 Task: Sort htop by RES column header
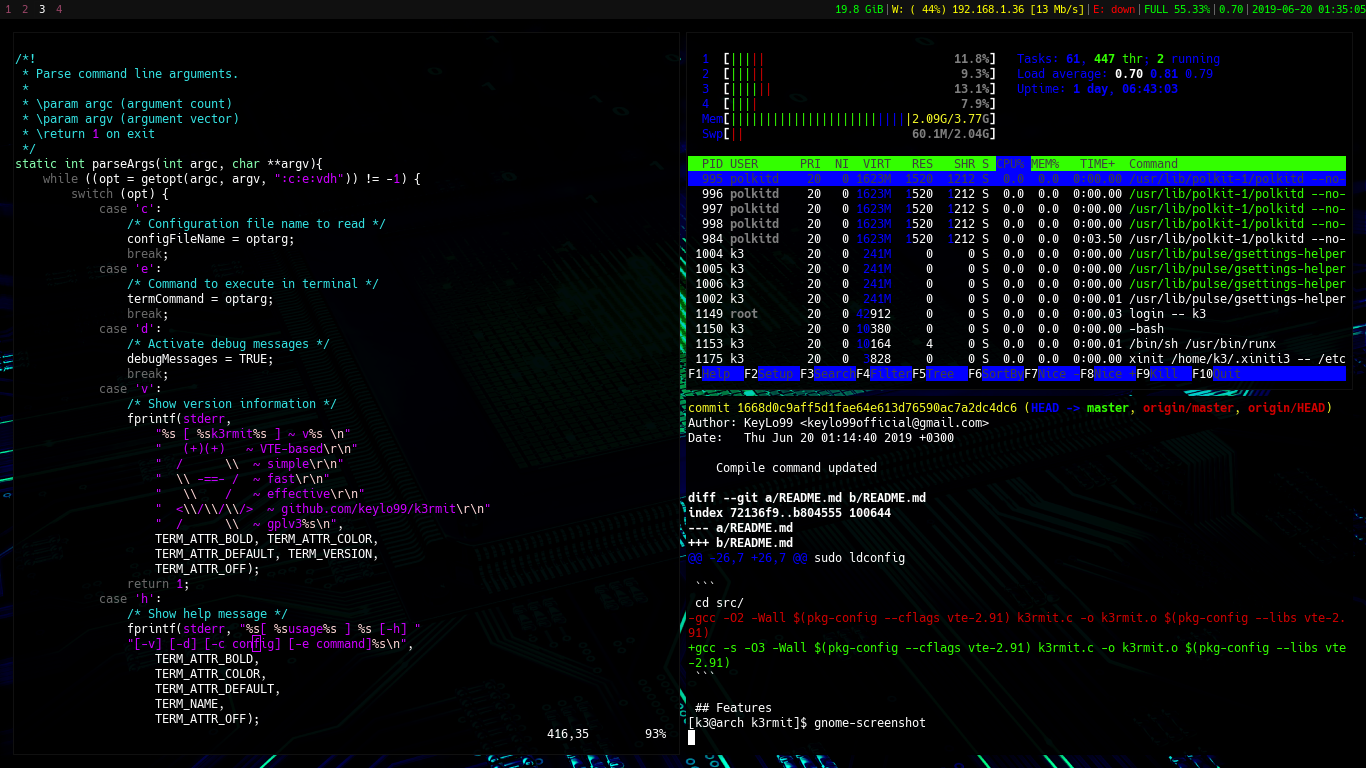[922, 164]
